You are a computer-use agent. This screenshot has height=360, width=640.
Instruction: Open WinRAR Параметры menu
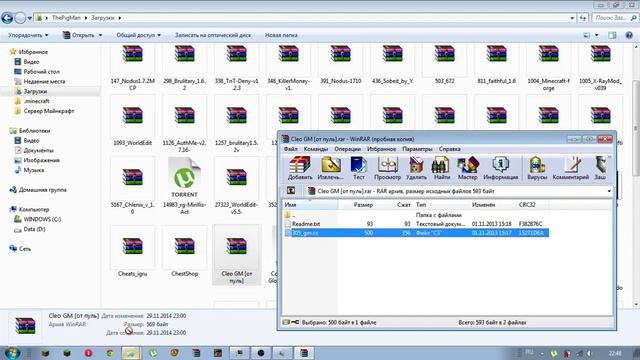point(417,149)
